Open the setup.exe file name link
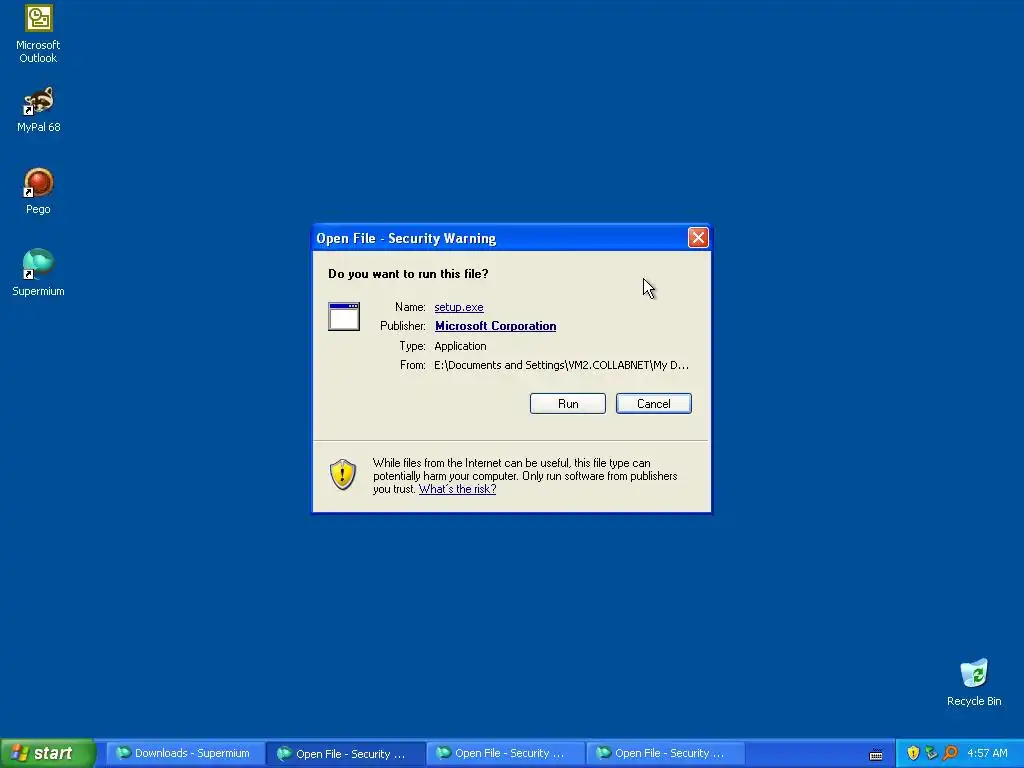Image resolution: width=1024 pixels, height=768 pixels. click(x=458, y=307)
